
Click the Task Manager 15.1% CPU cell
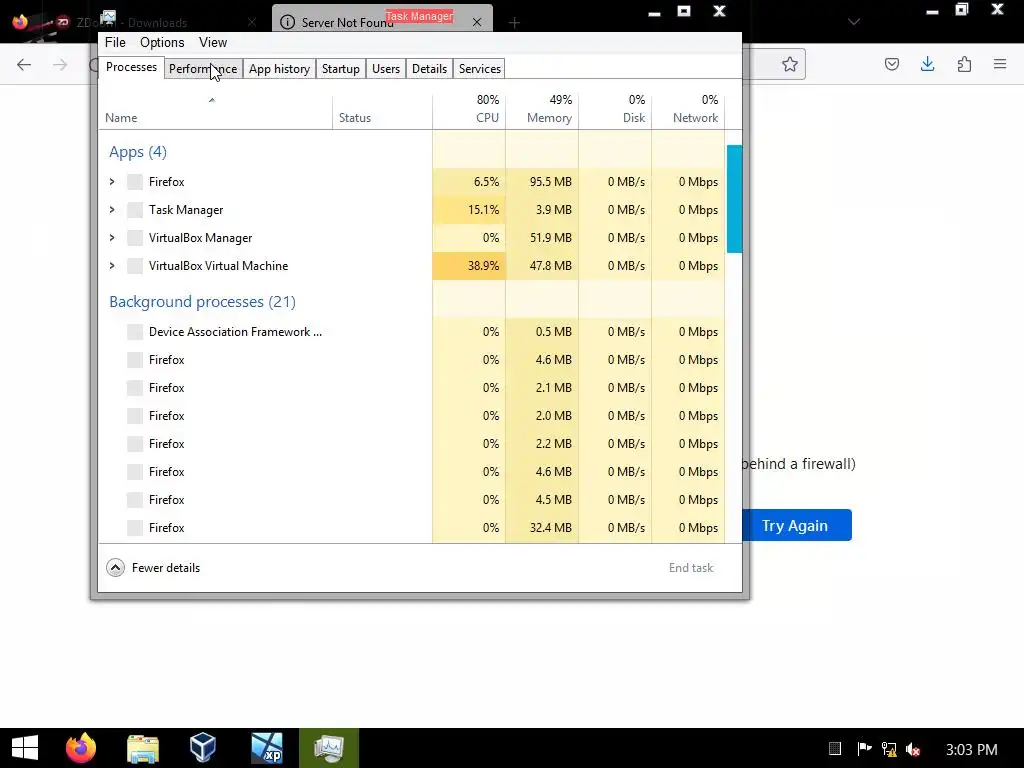(469, 210)
